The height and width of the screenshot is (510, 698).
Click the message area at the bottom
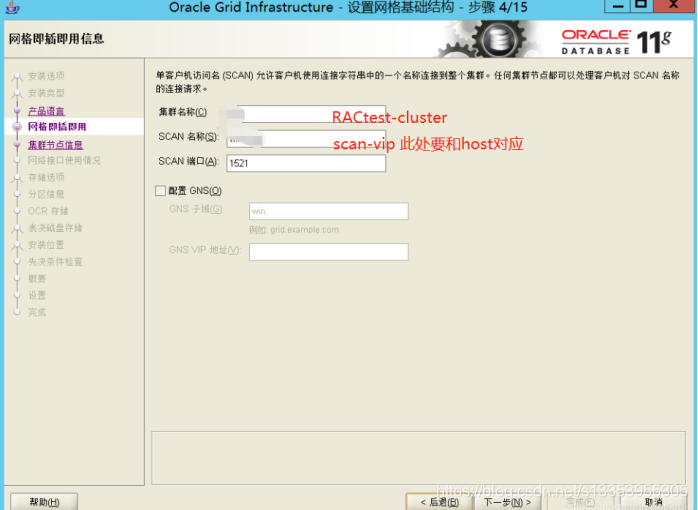tap(418, 458)
